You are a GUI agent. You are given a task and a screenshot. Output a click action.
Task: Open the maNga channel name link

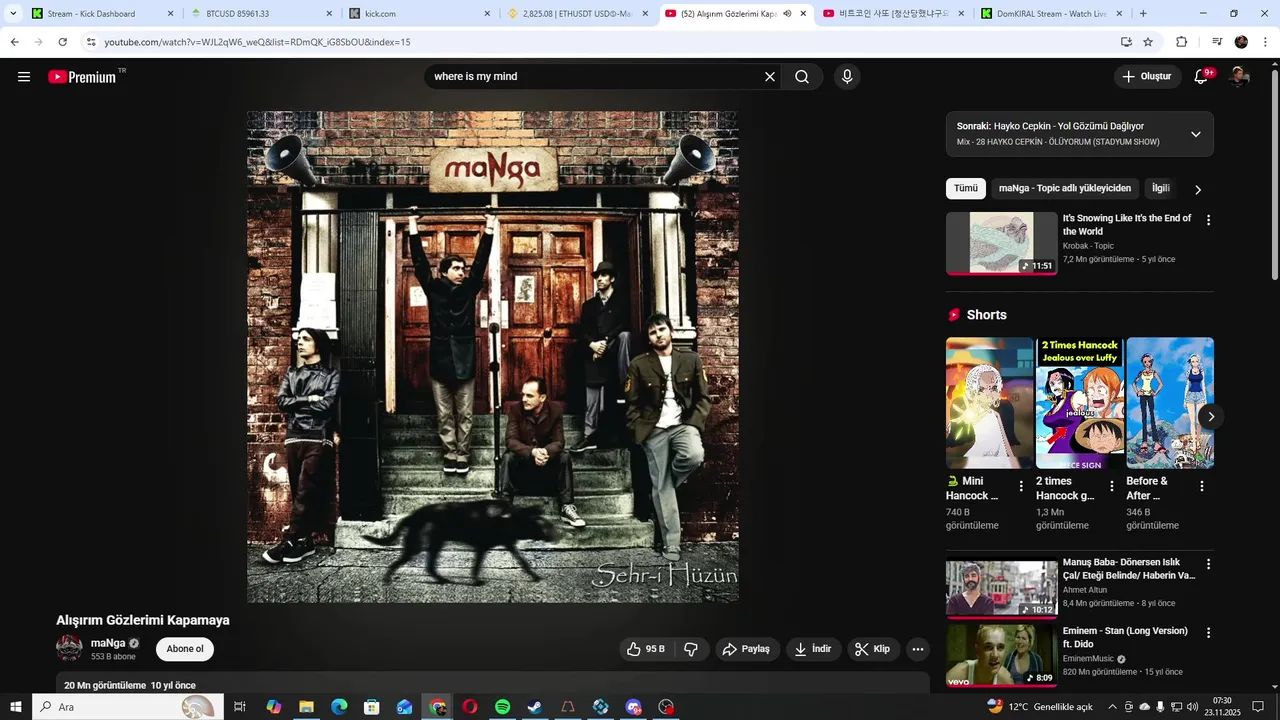coord(108,643)
